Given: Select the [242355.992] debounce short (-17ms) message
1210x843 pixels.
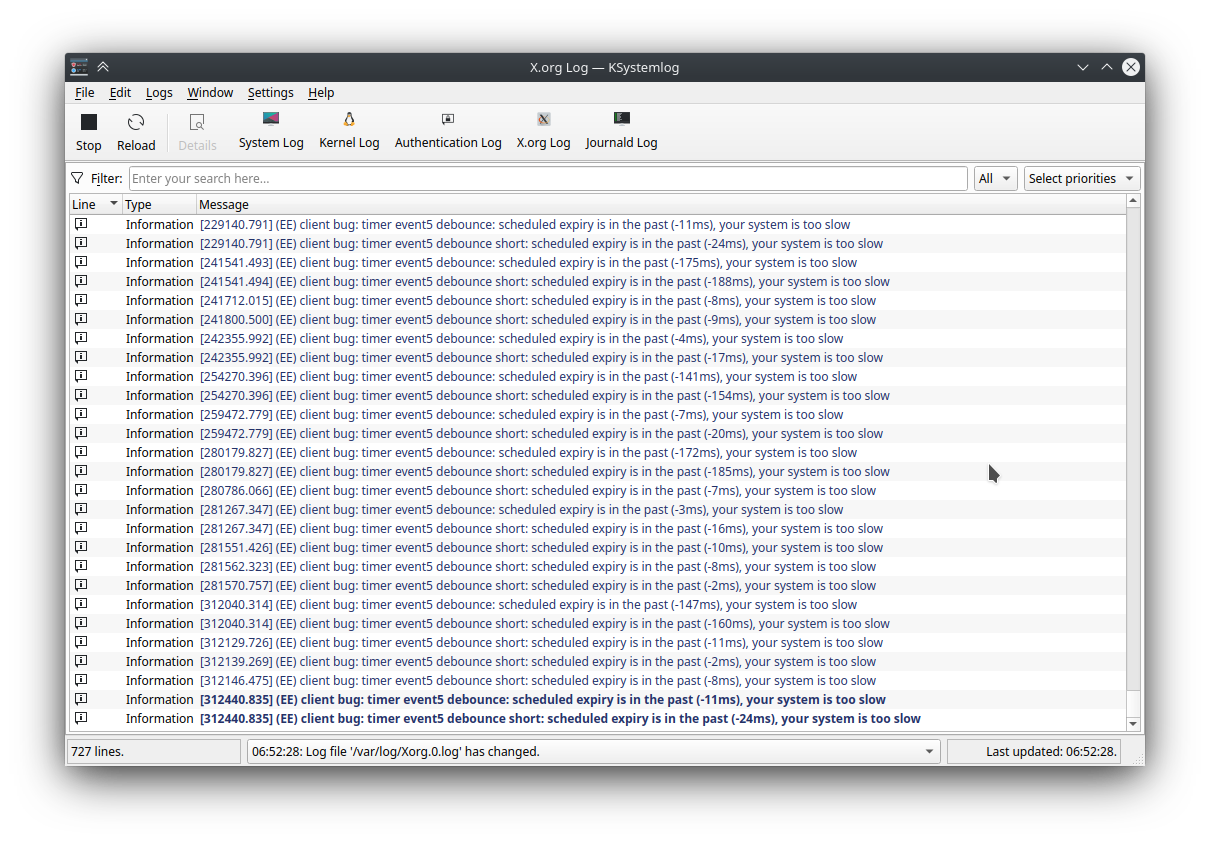Looking at the screenshot, I should tap(541, 357).
